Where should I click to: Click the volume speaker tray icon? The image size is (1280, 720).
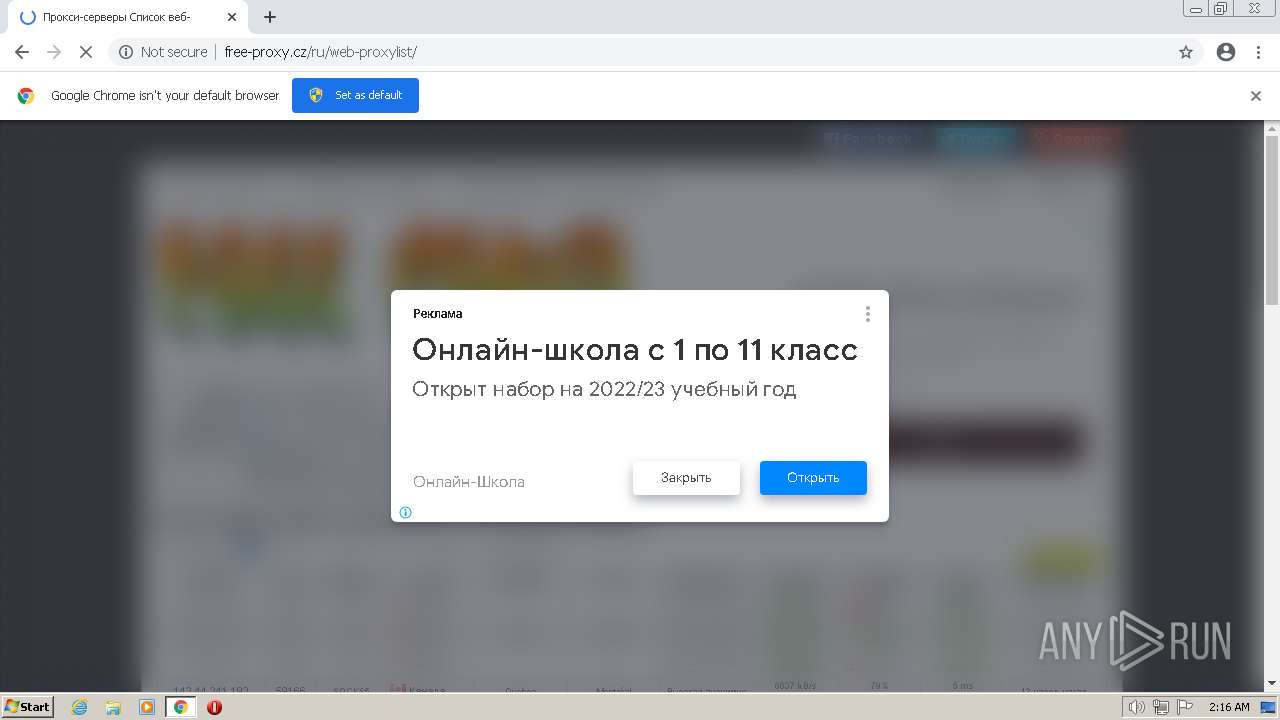1138,707
